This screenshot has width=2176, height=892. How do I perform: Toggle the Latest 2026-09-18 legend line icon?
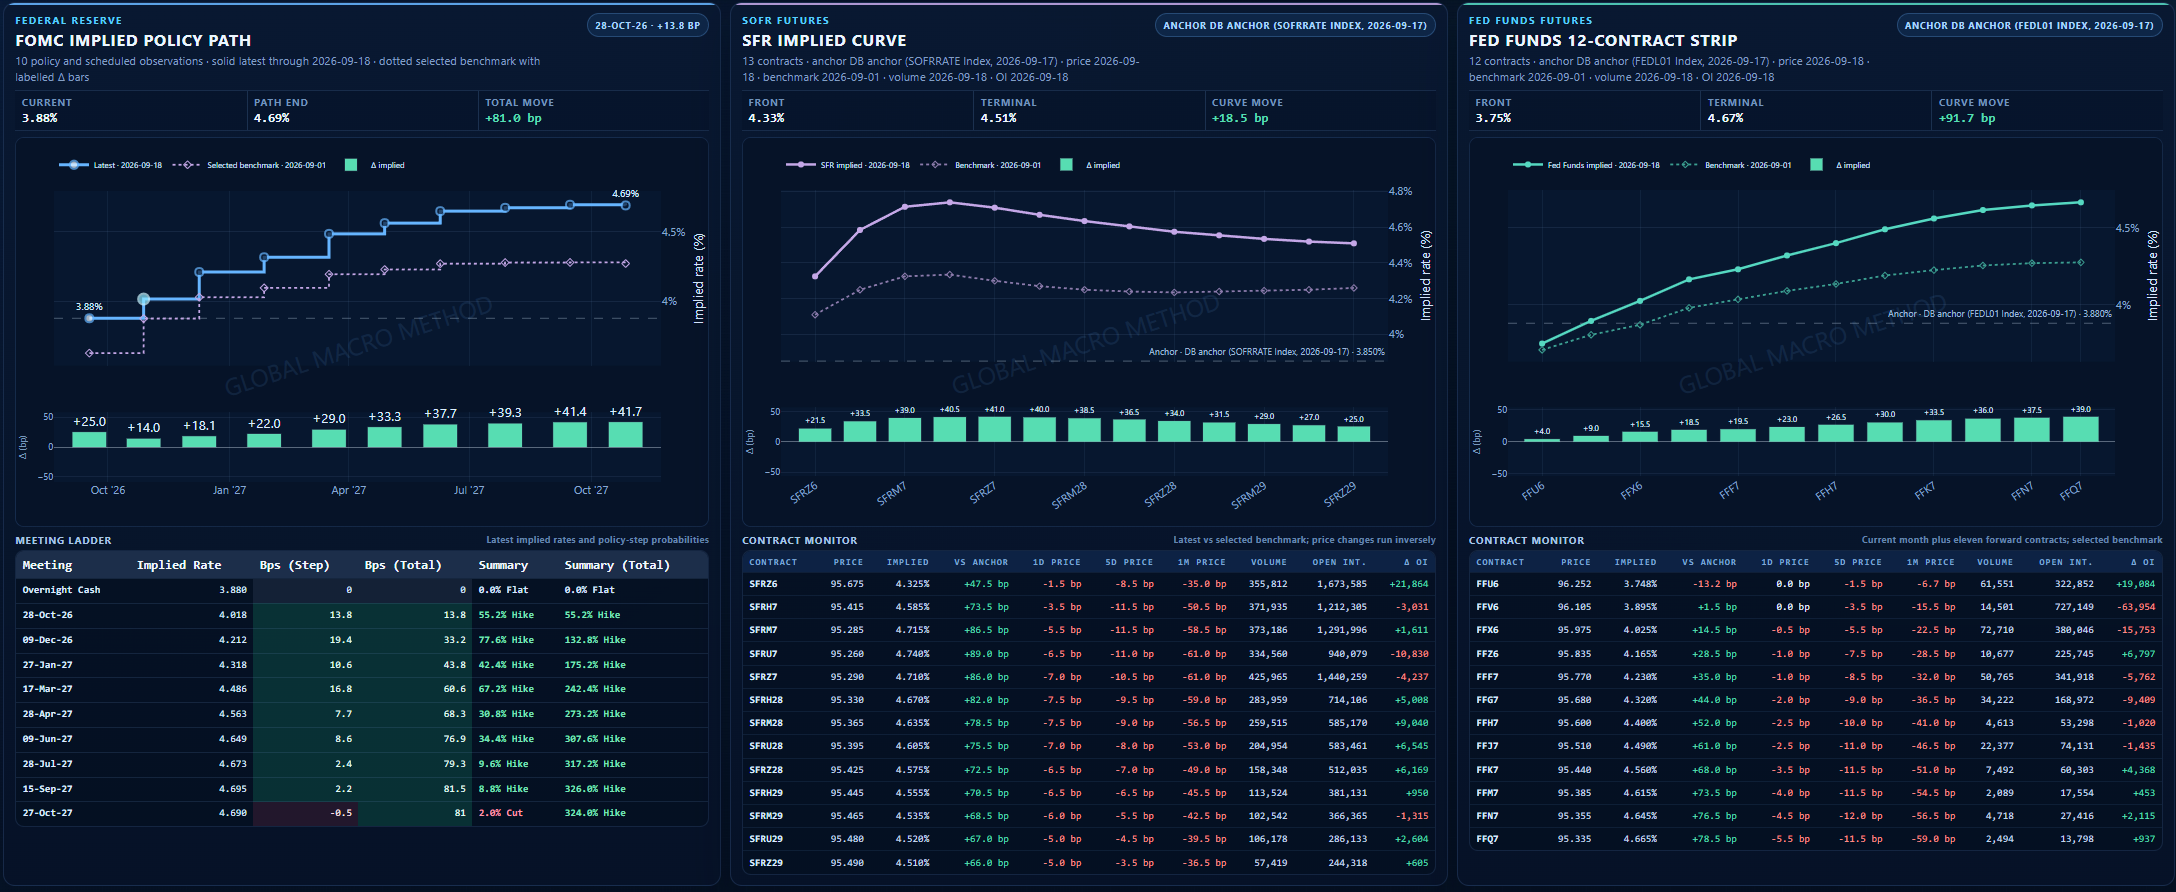[x=73, y=165]
